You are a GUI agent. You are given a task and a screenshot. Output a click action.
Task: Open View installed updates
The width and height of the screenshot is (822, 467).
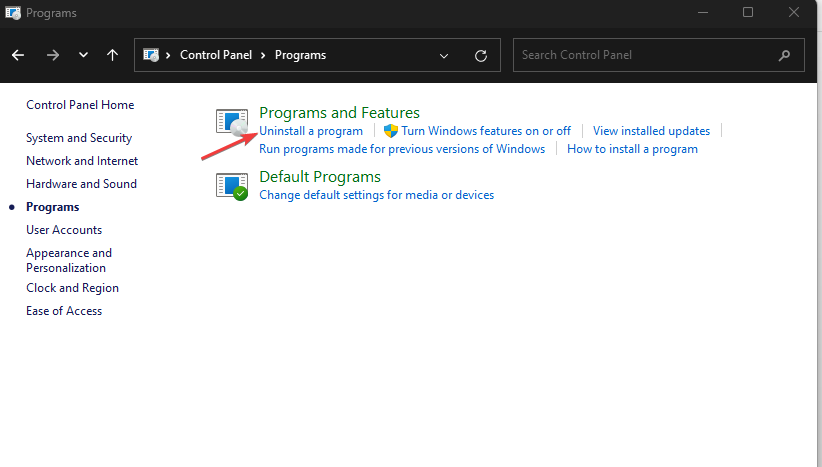click(651, 131)
